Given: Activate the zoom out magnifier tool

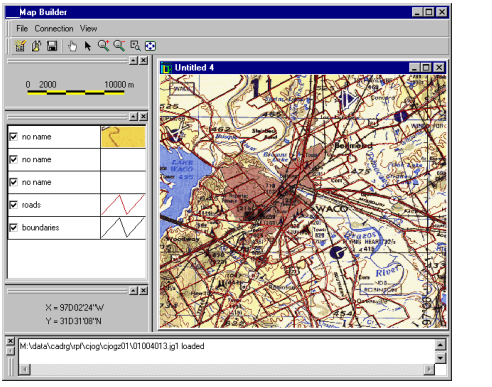Looking at the screenshot, I should click(x=119, y=46).
